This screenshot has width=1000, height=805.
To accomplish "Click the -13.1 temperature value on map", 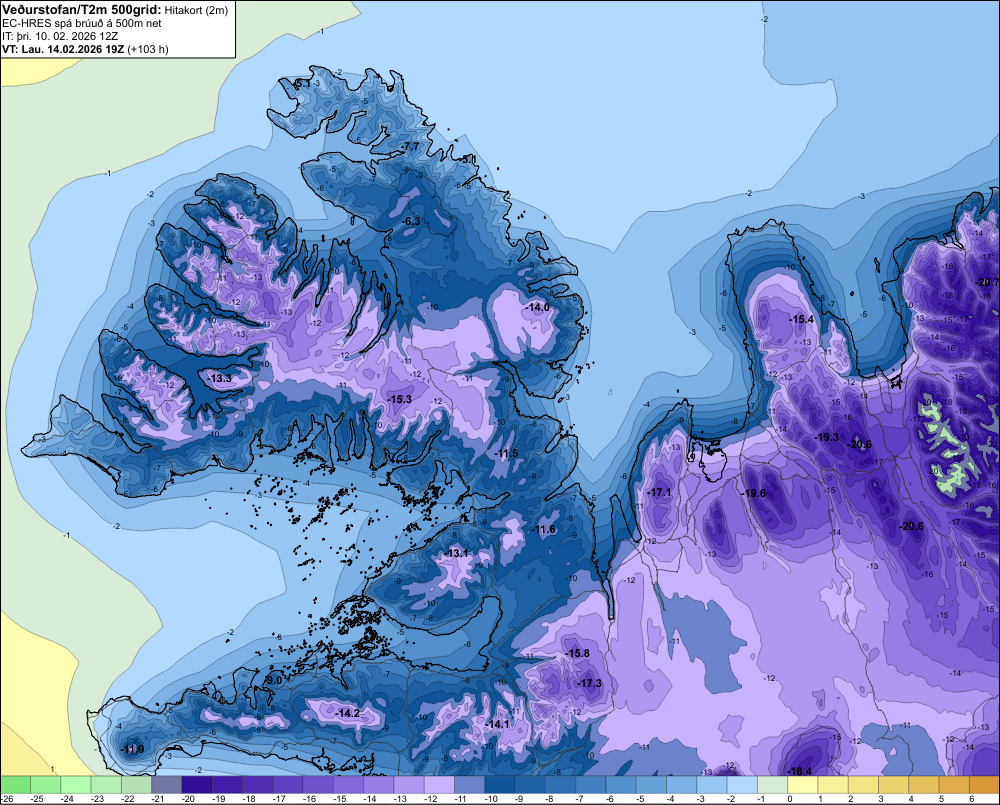I will click(x=457, y=553).
